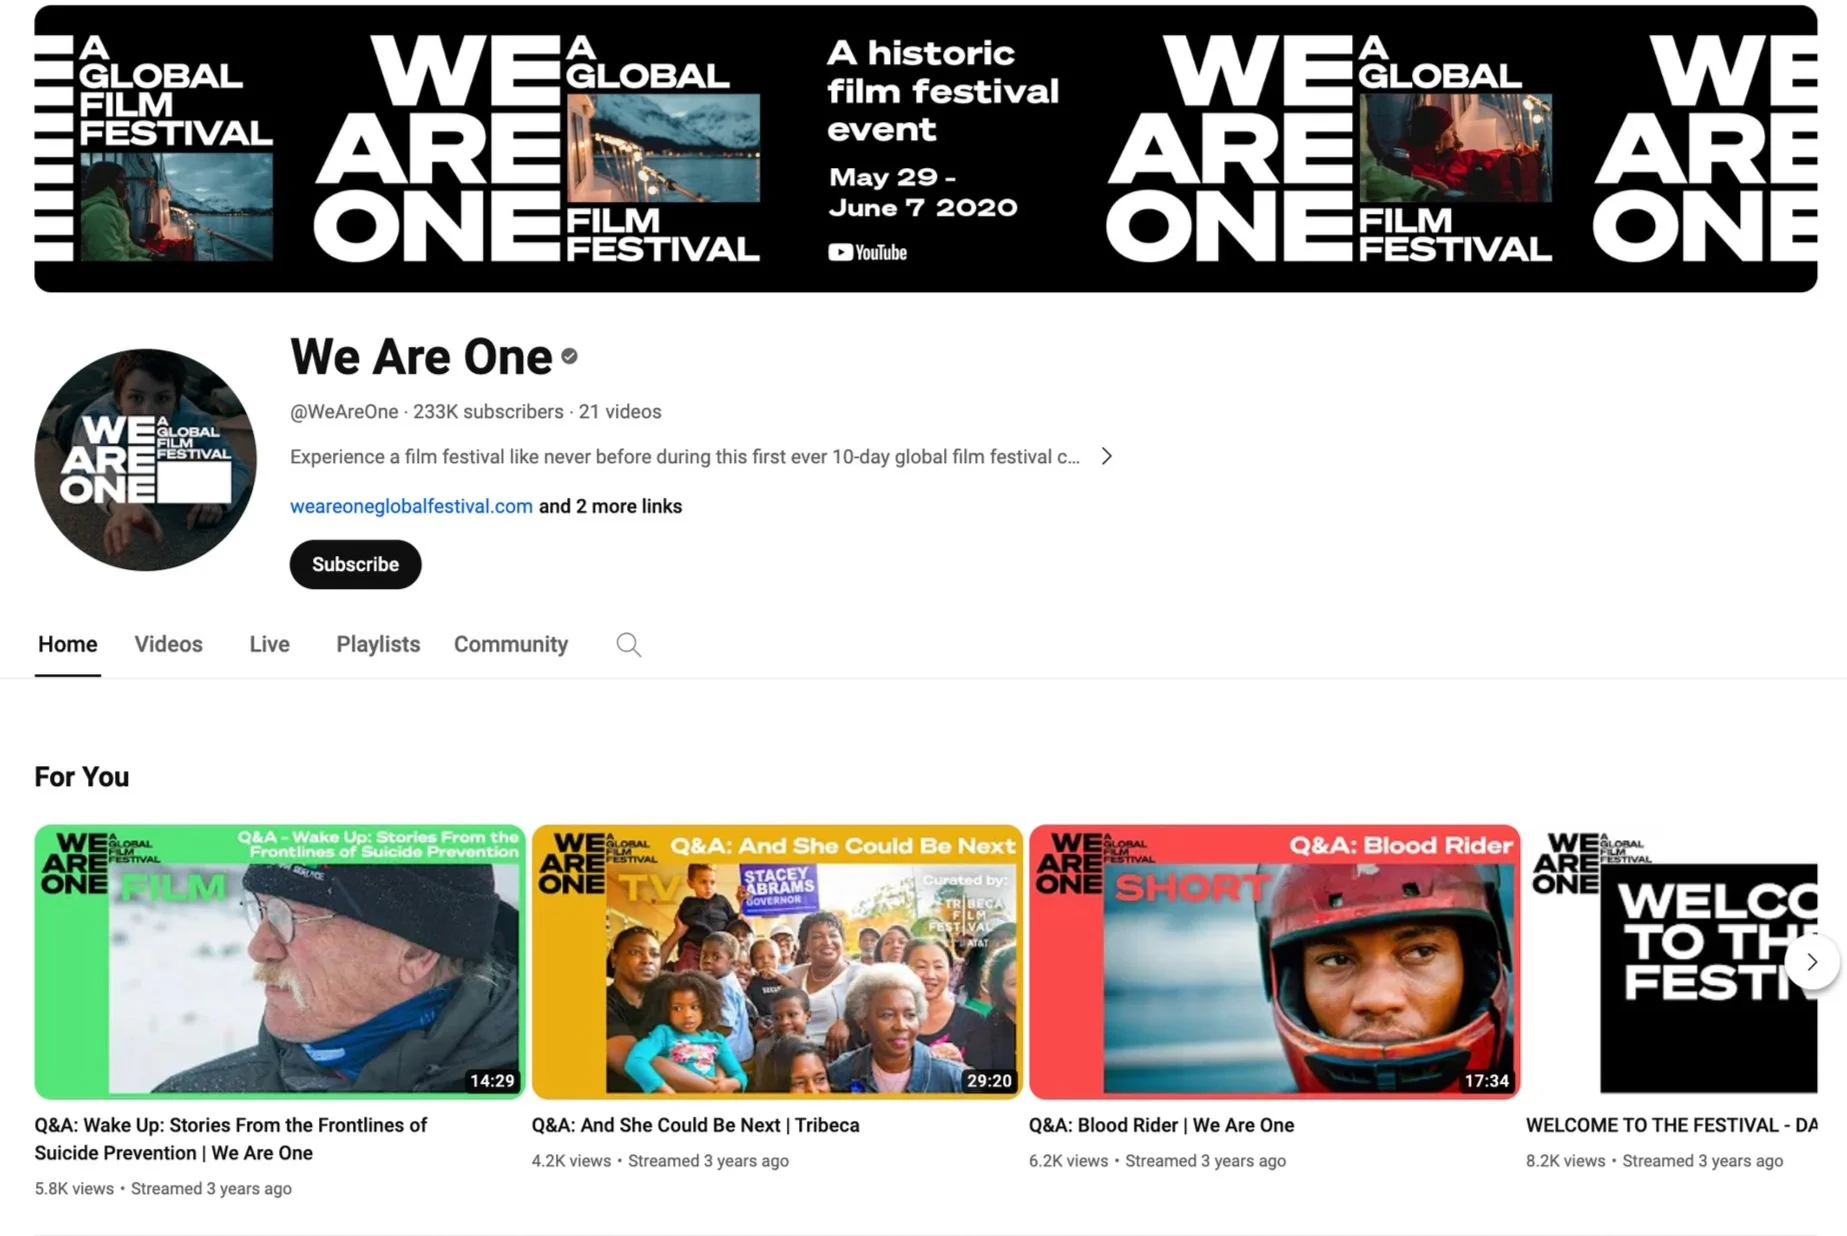The image size is (1847, 1236).
Task: Open the And She Could Be Next thumbnail
Action: coord(777,962)
